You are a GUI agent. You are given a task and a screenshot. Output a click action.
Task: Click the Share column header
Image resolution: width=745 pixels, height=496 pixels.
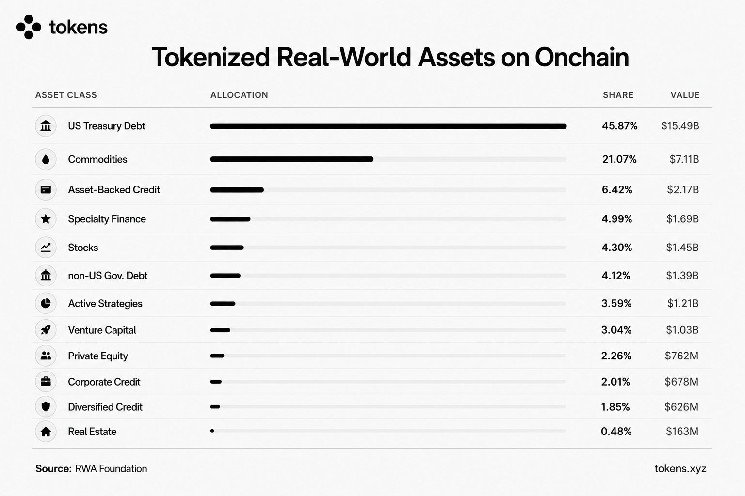(x=618, y=95)
